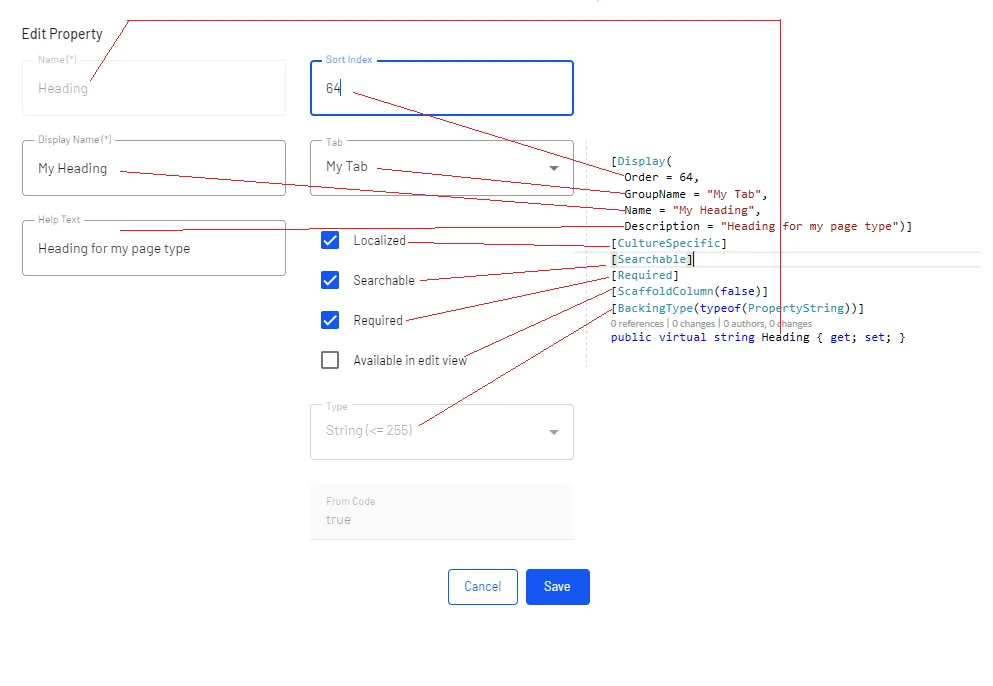Save the property changes
The image size is (993, 686).
click(x=557, y=587)
